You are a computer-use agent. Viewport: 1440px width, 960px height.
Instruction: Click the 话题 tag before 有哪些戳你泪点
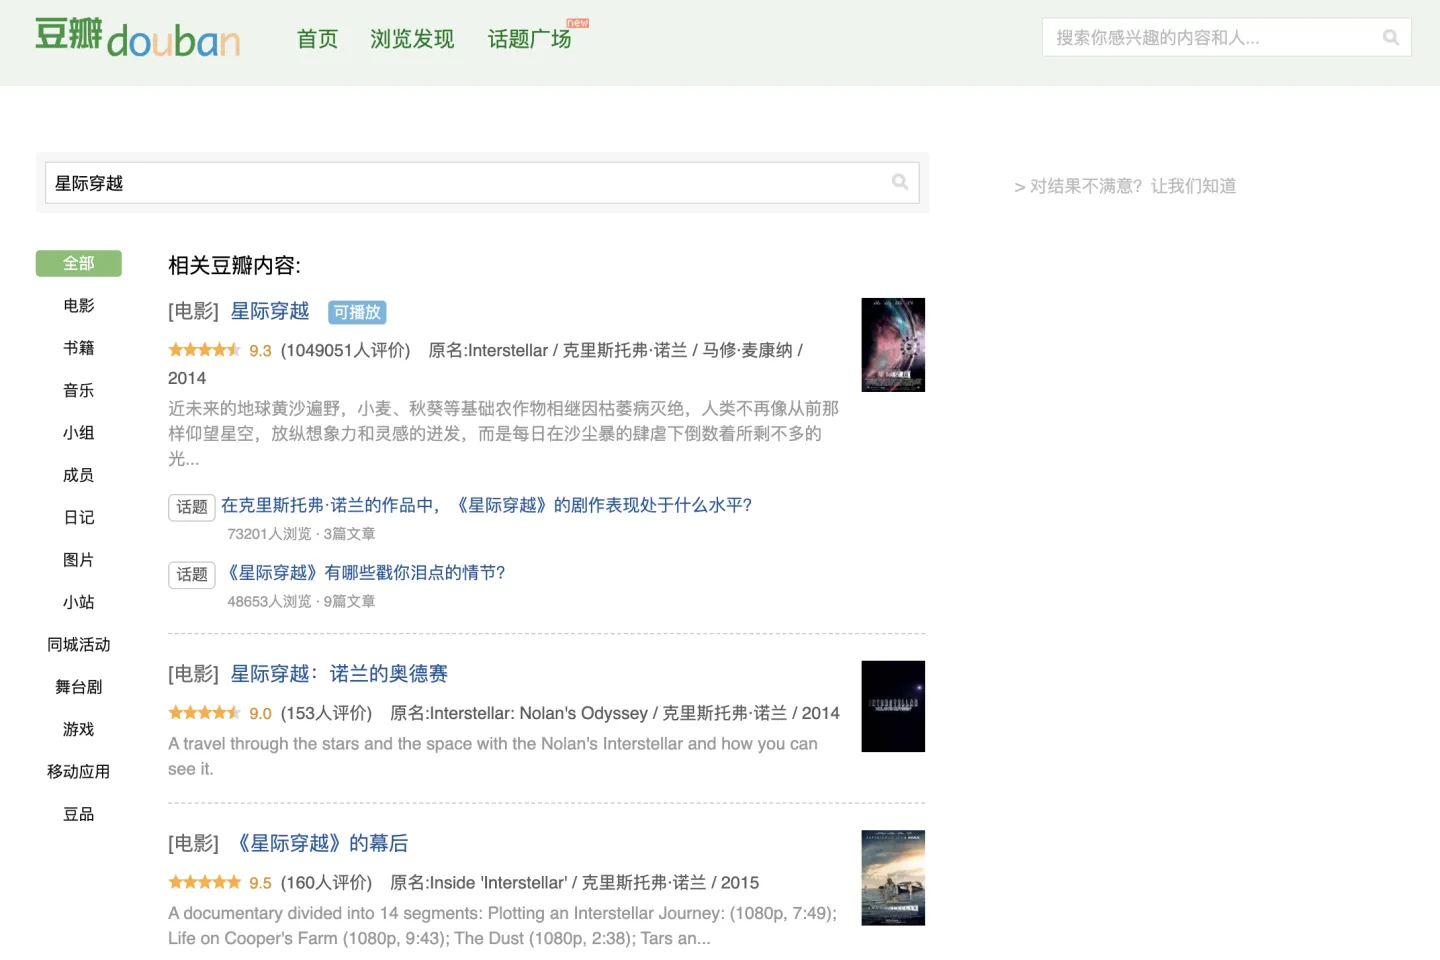192,575
